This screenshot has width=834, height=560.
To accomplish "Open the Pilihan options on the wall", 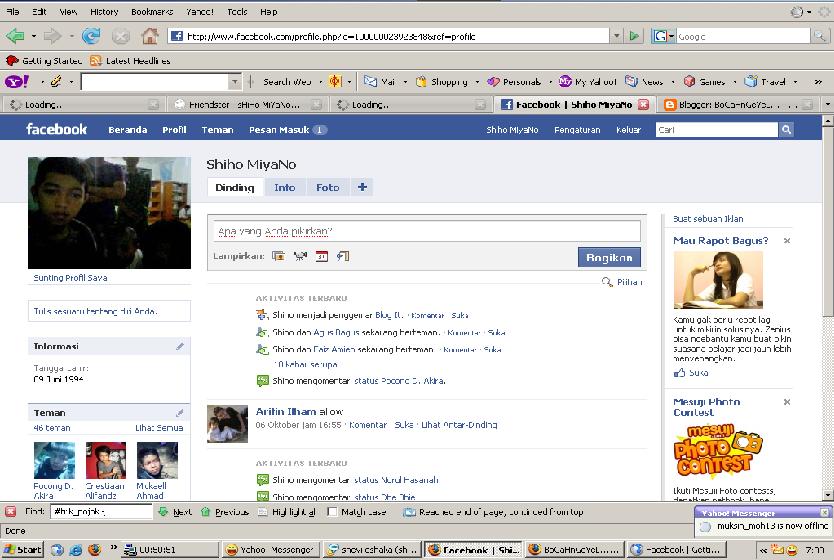I will pyautogui.click(x=622, y=282).
